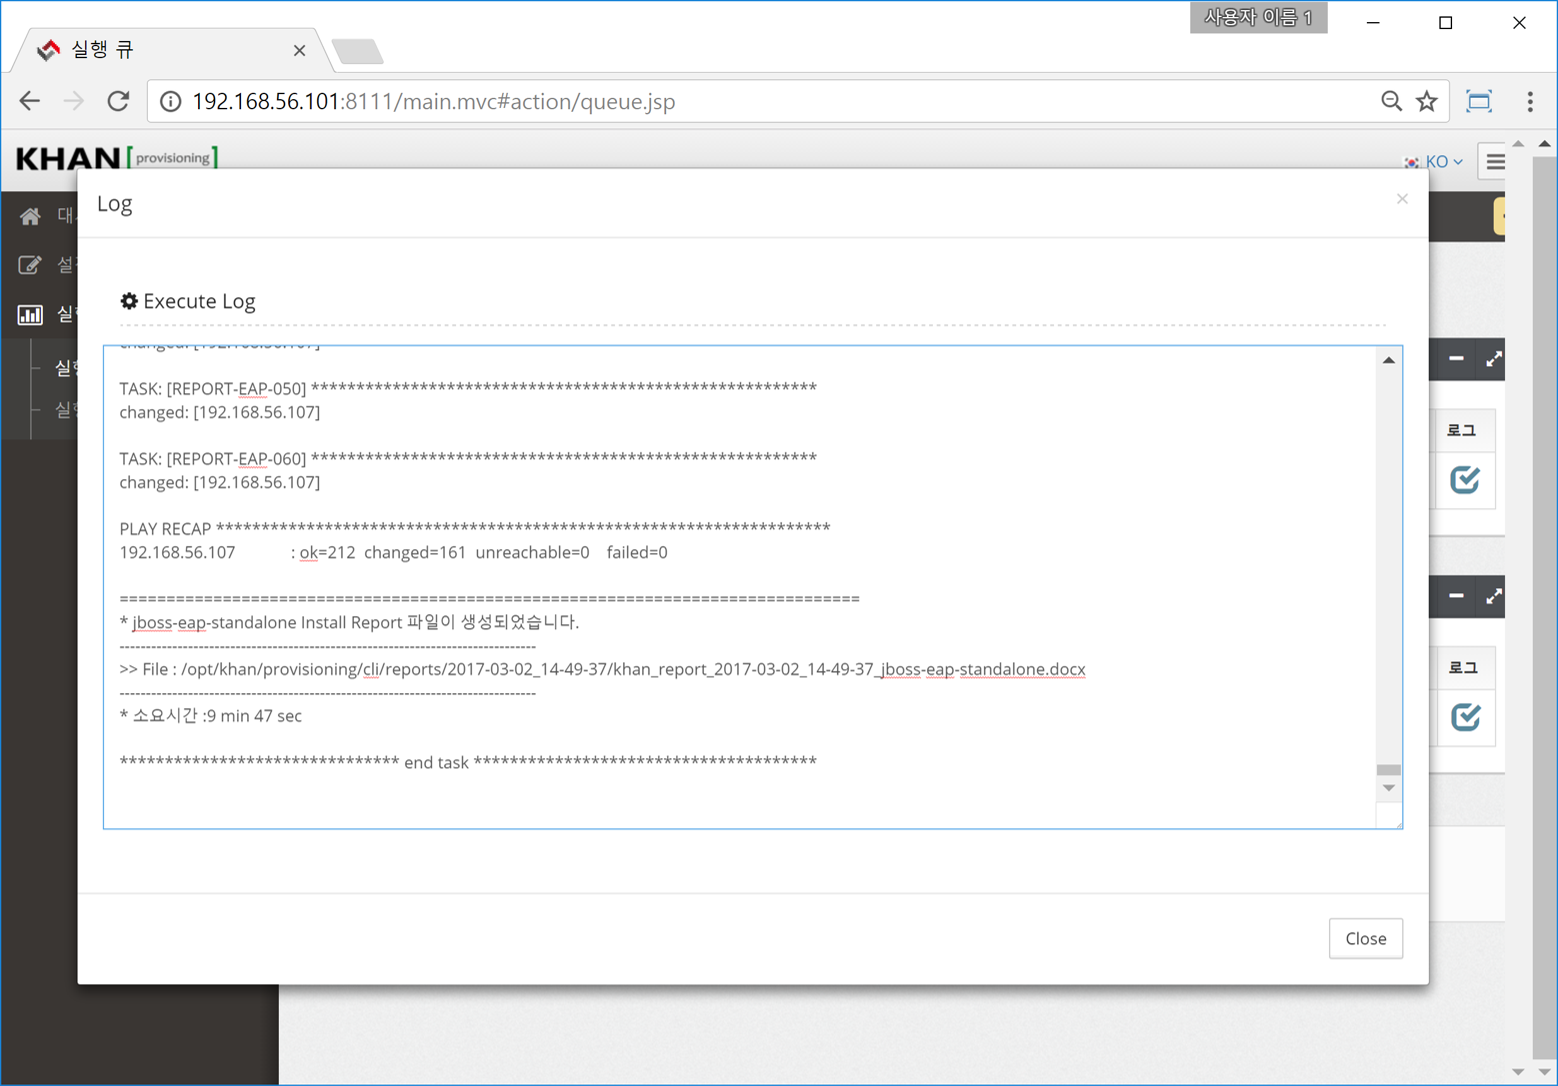Click the log scrollbar up arrow

pyautogui.click(x=1388, y=360)
